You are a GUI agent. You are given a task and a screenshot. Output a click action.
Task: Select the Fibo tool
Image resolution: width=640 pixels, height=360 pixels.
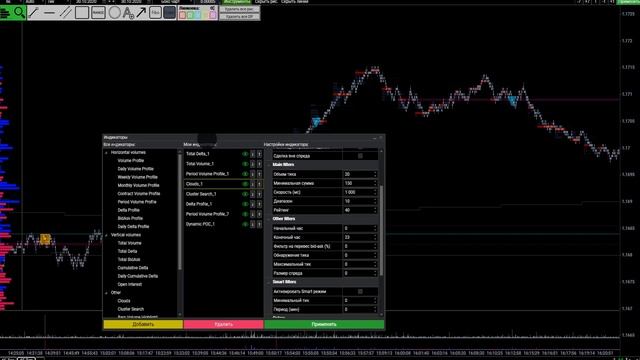[155, 13]
